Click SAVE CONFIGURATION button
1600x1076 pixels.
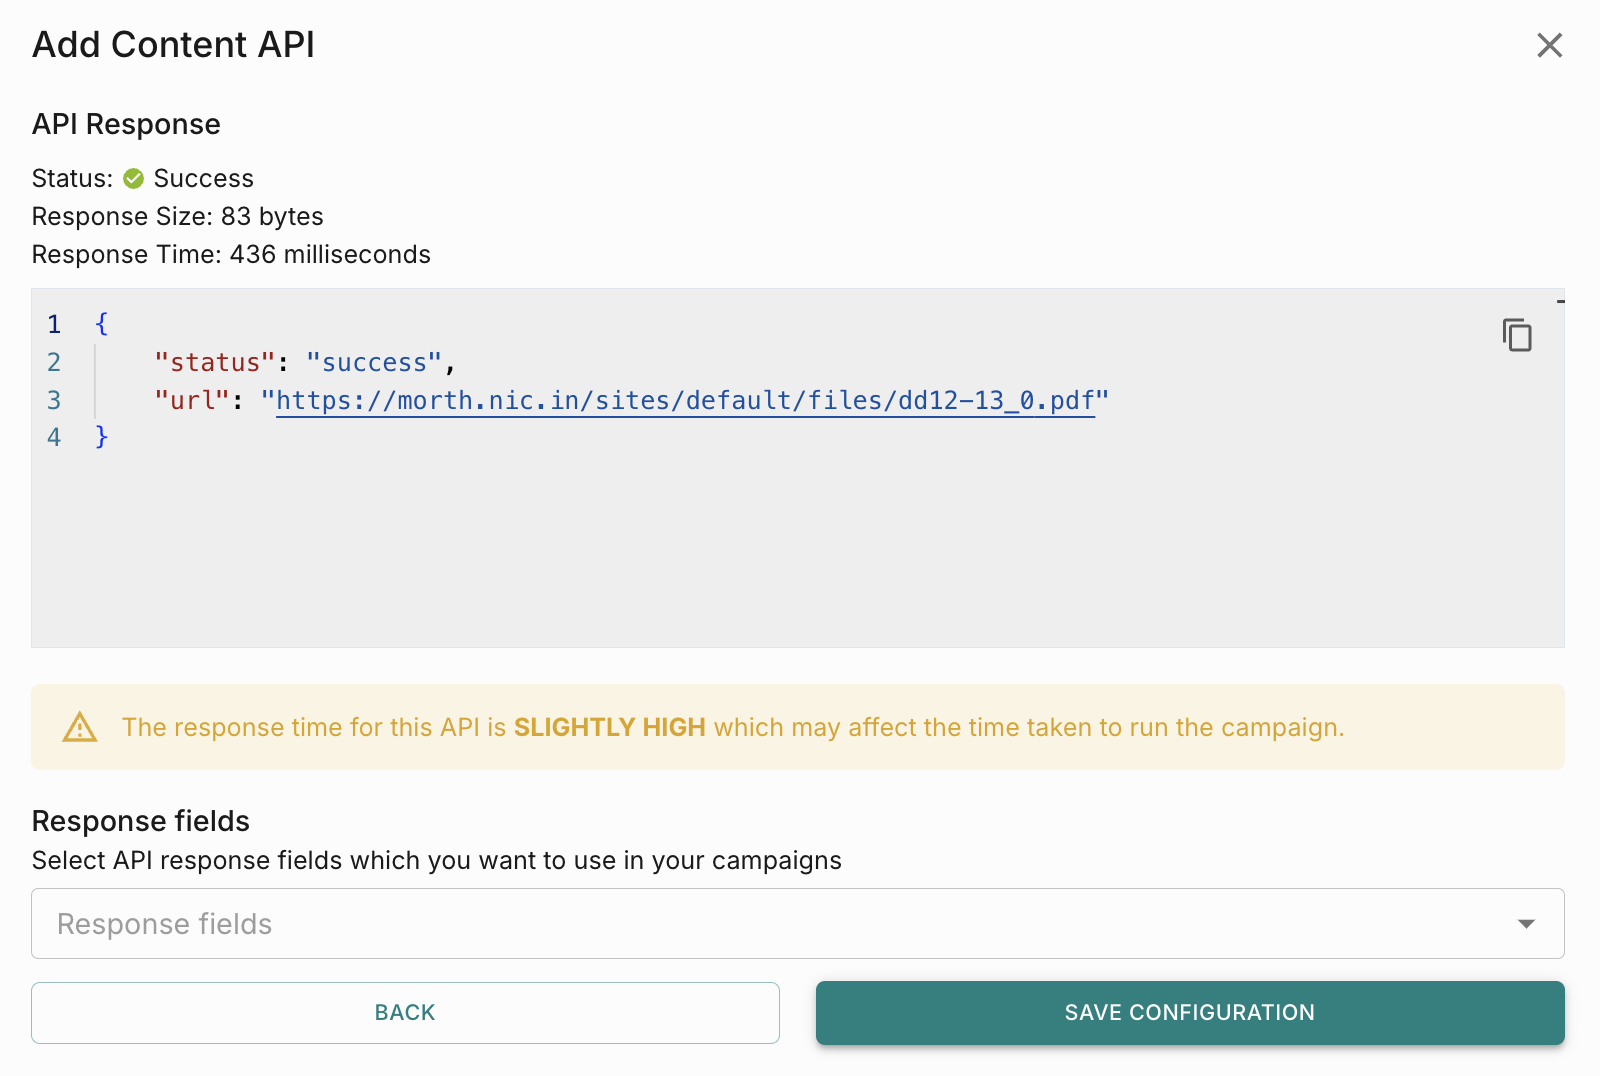(x=1189, y=1012)
